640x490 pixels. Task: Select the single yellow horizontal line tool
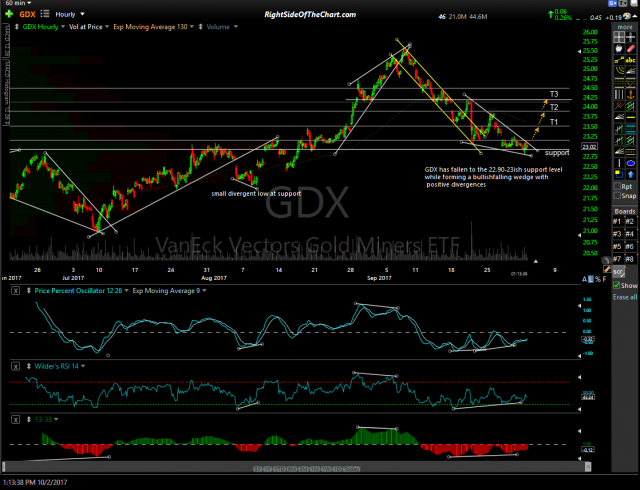coord(631,117)
